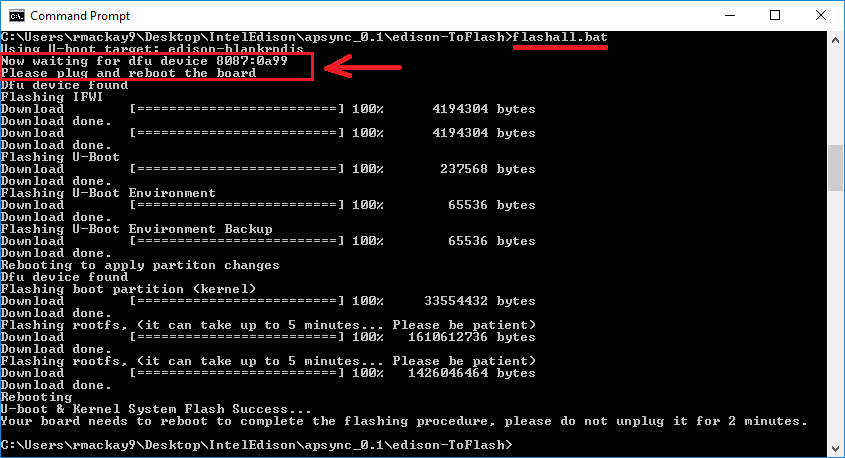Click the "Rebooting to apply partiton changes" line
The width and height of the screenshot is (845, 458).
(140, 265)
